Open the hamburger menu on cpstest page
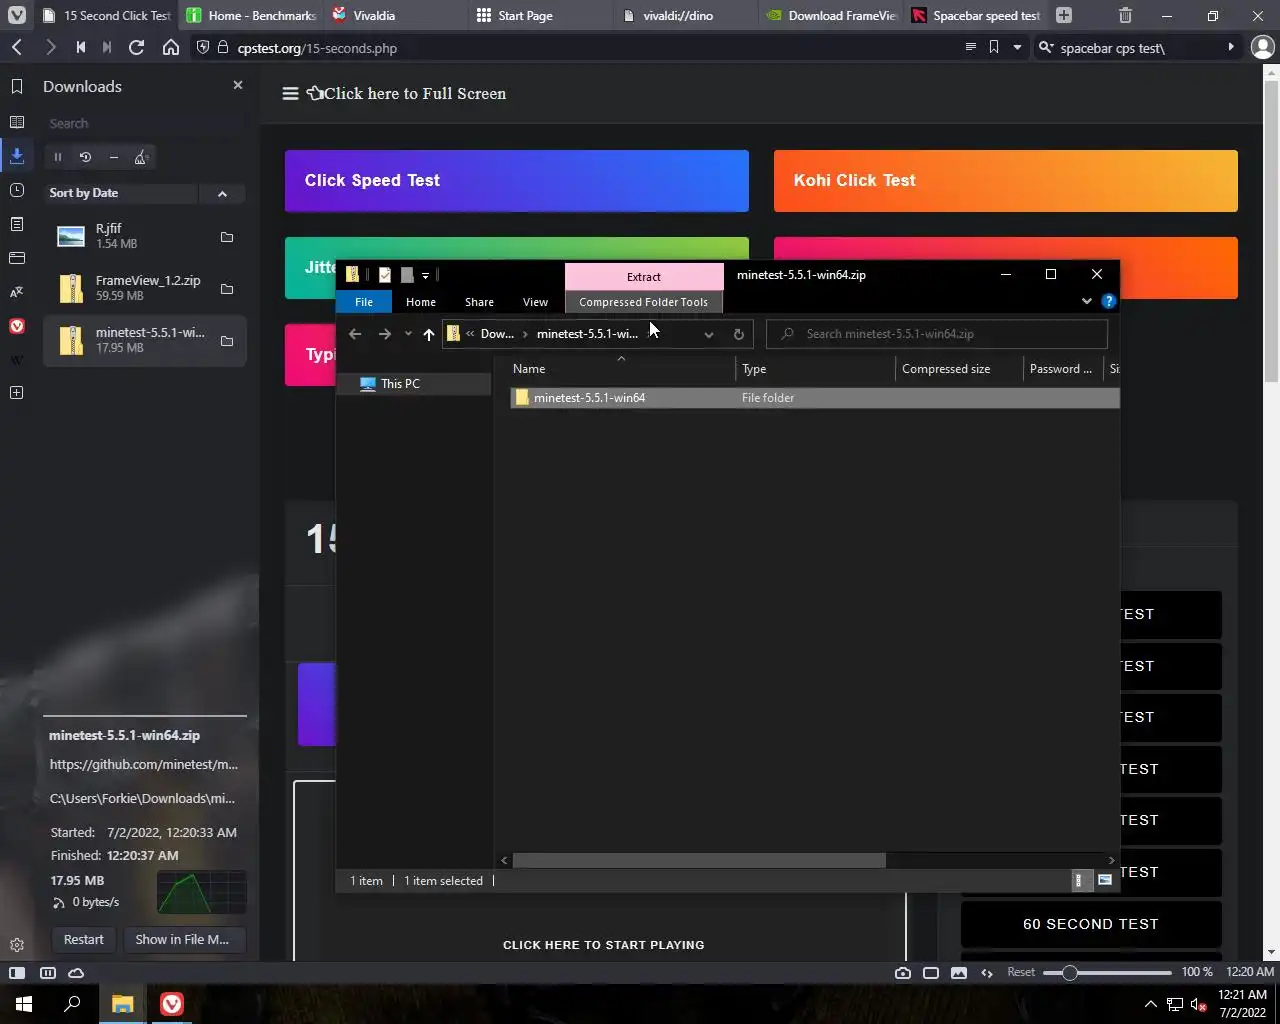 click(x=290, y=93)
